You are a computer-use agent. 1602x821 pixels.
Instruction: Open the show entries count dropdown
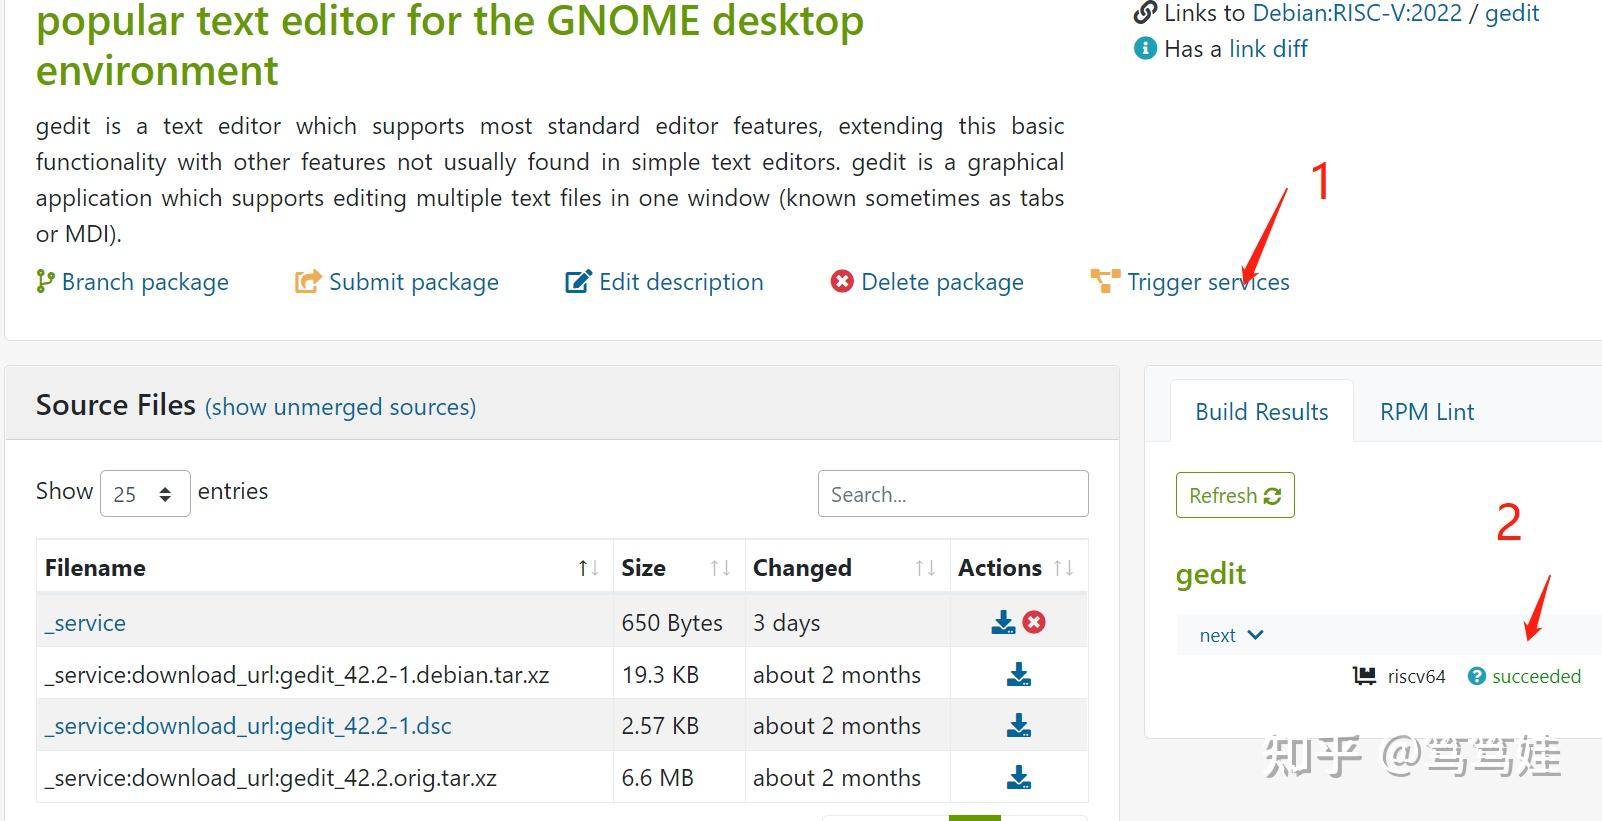145,494
